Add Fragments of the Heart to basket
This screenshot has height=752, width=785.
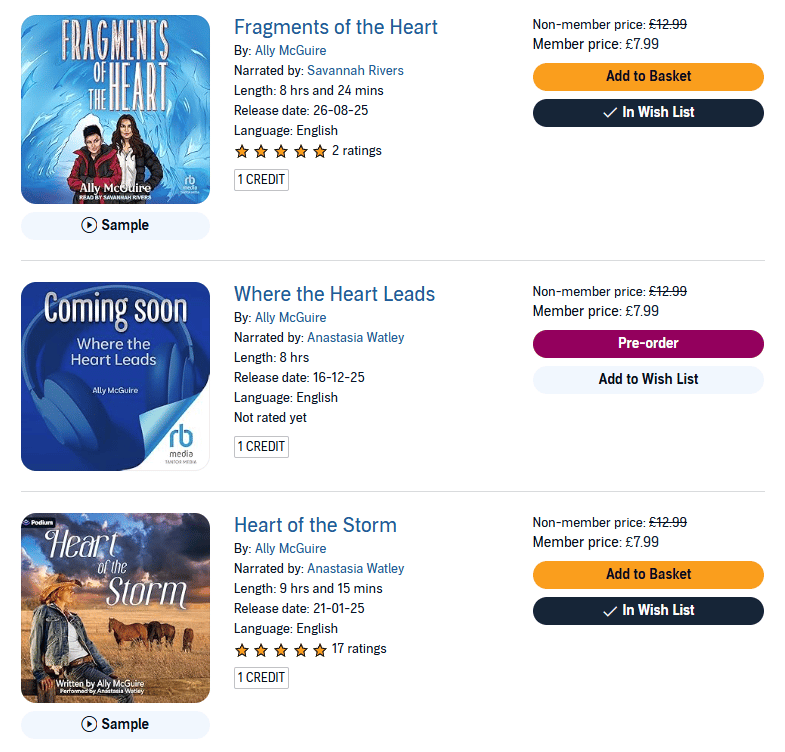[648, 77]
